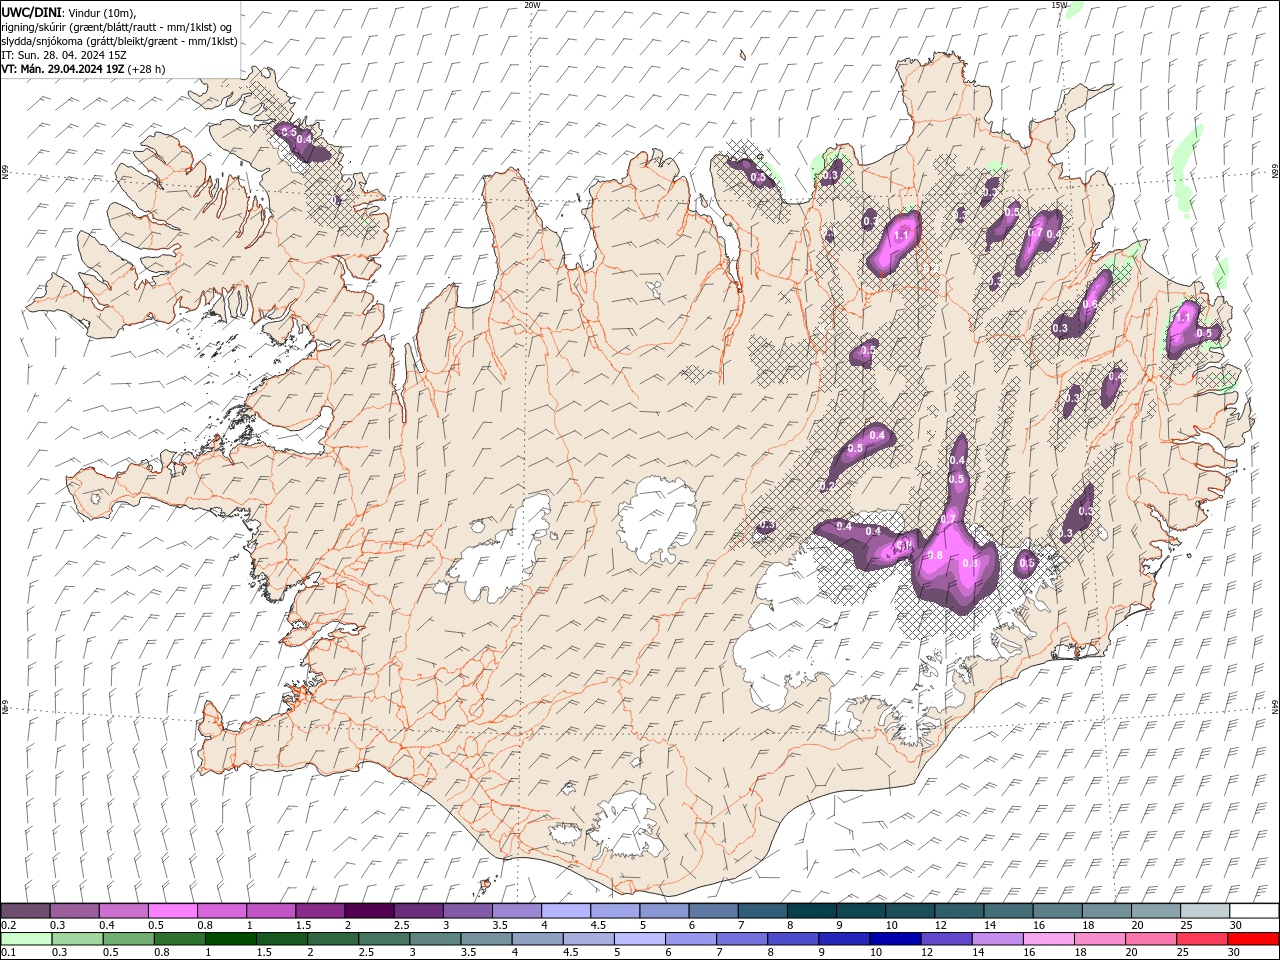Pick the dark teal snow swatch starting at 8
Image resolution: width=1280 pixels, height=960 pixels.
coord(812,910)
